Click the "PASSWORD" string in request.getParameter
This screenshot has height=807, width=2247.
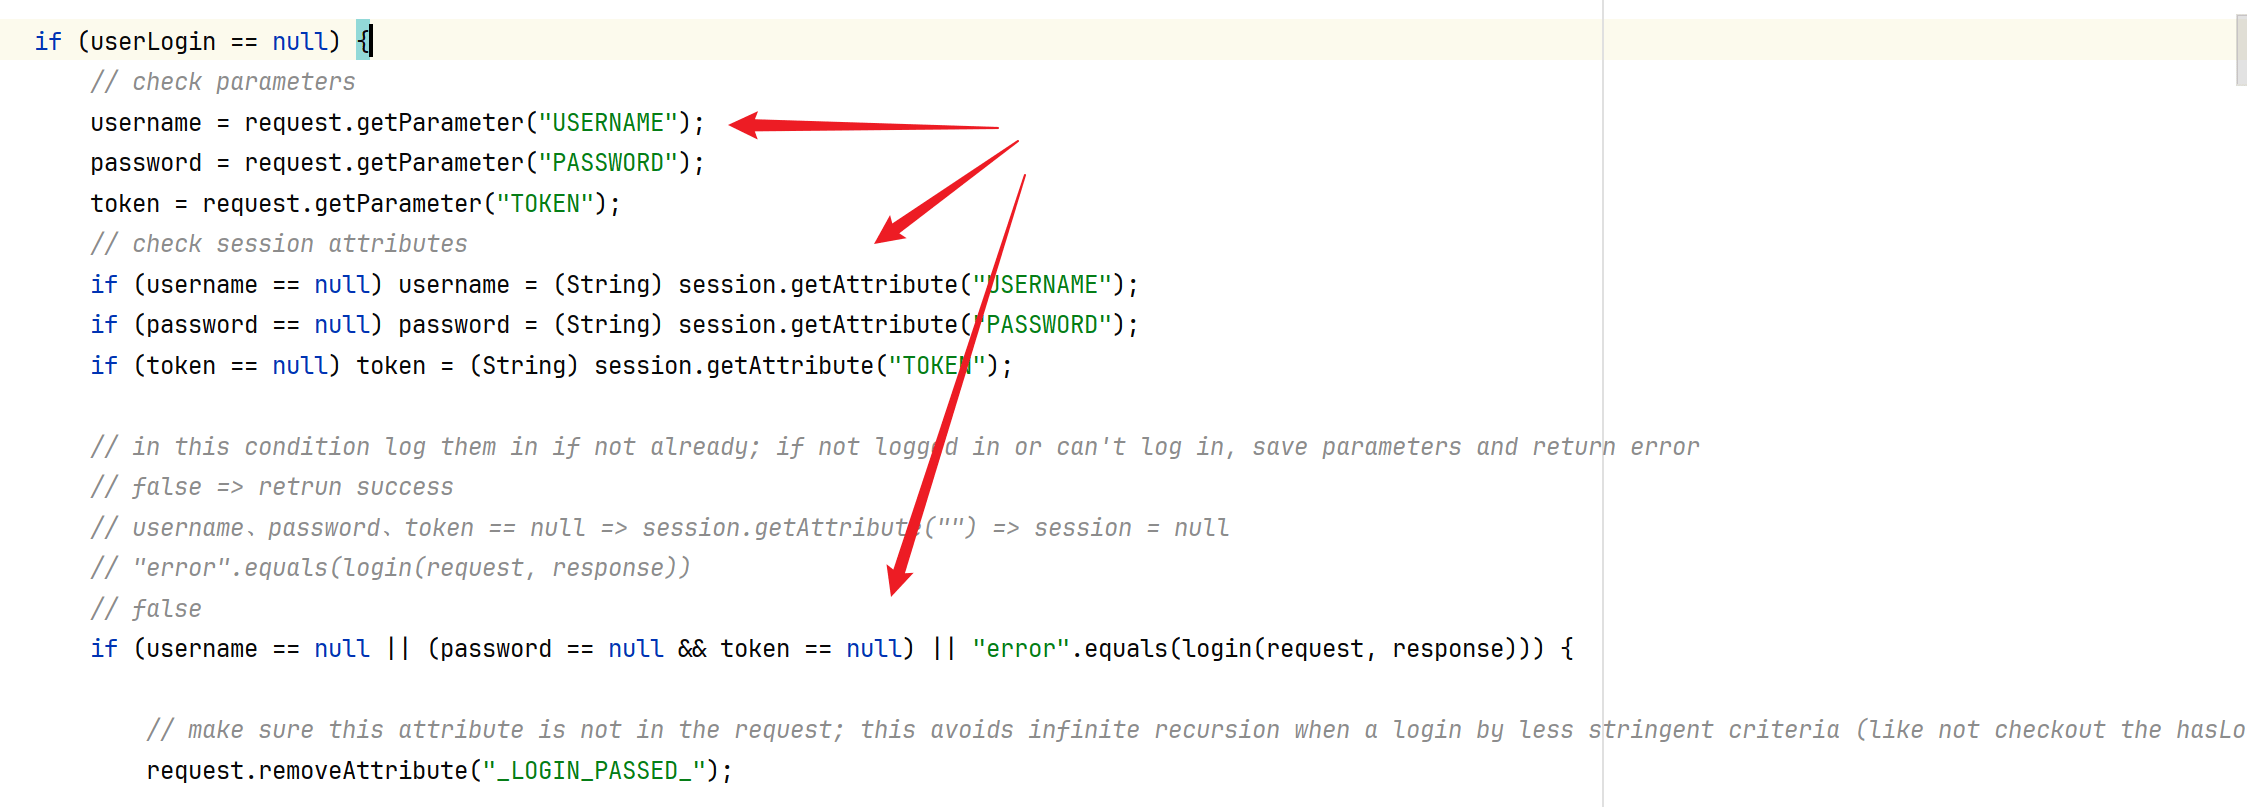608,163
